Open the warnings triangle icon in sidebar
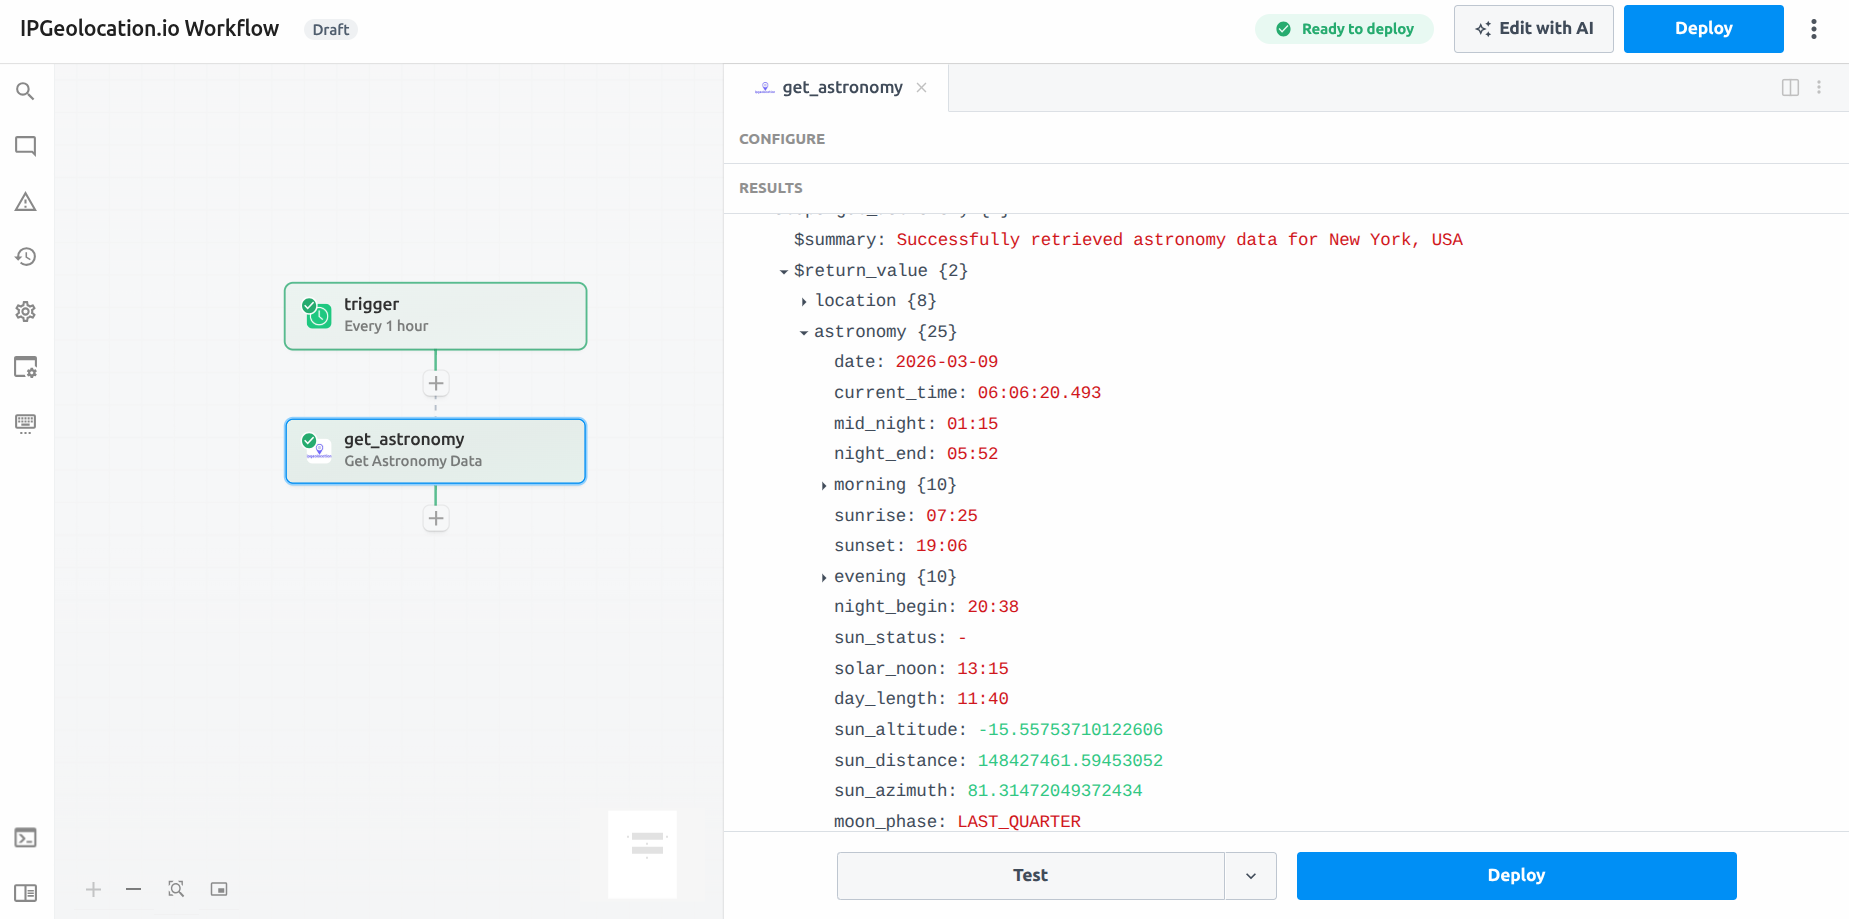Viewport: 1849px width, 919px height. pyautogui.click(x=25, y=202)
